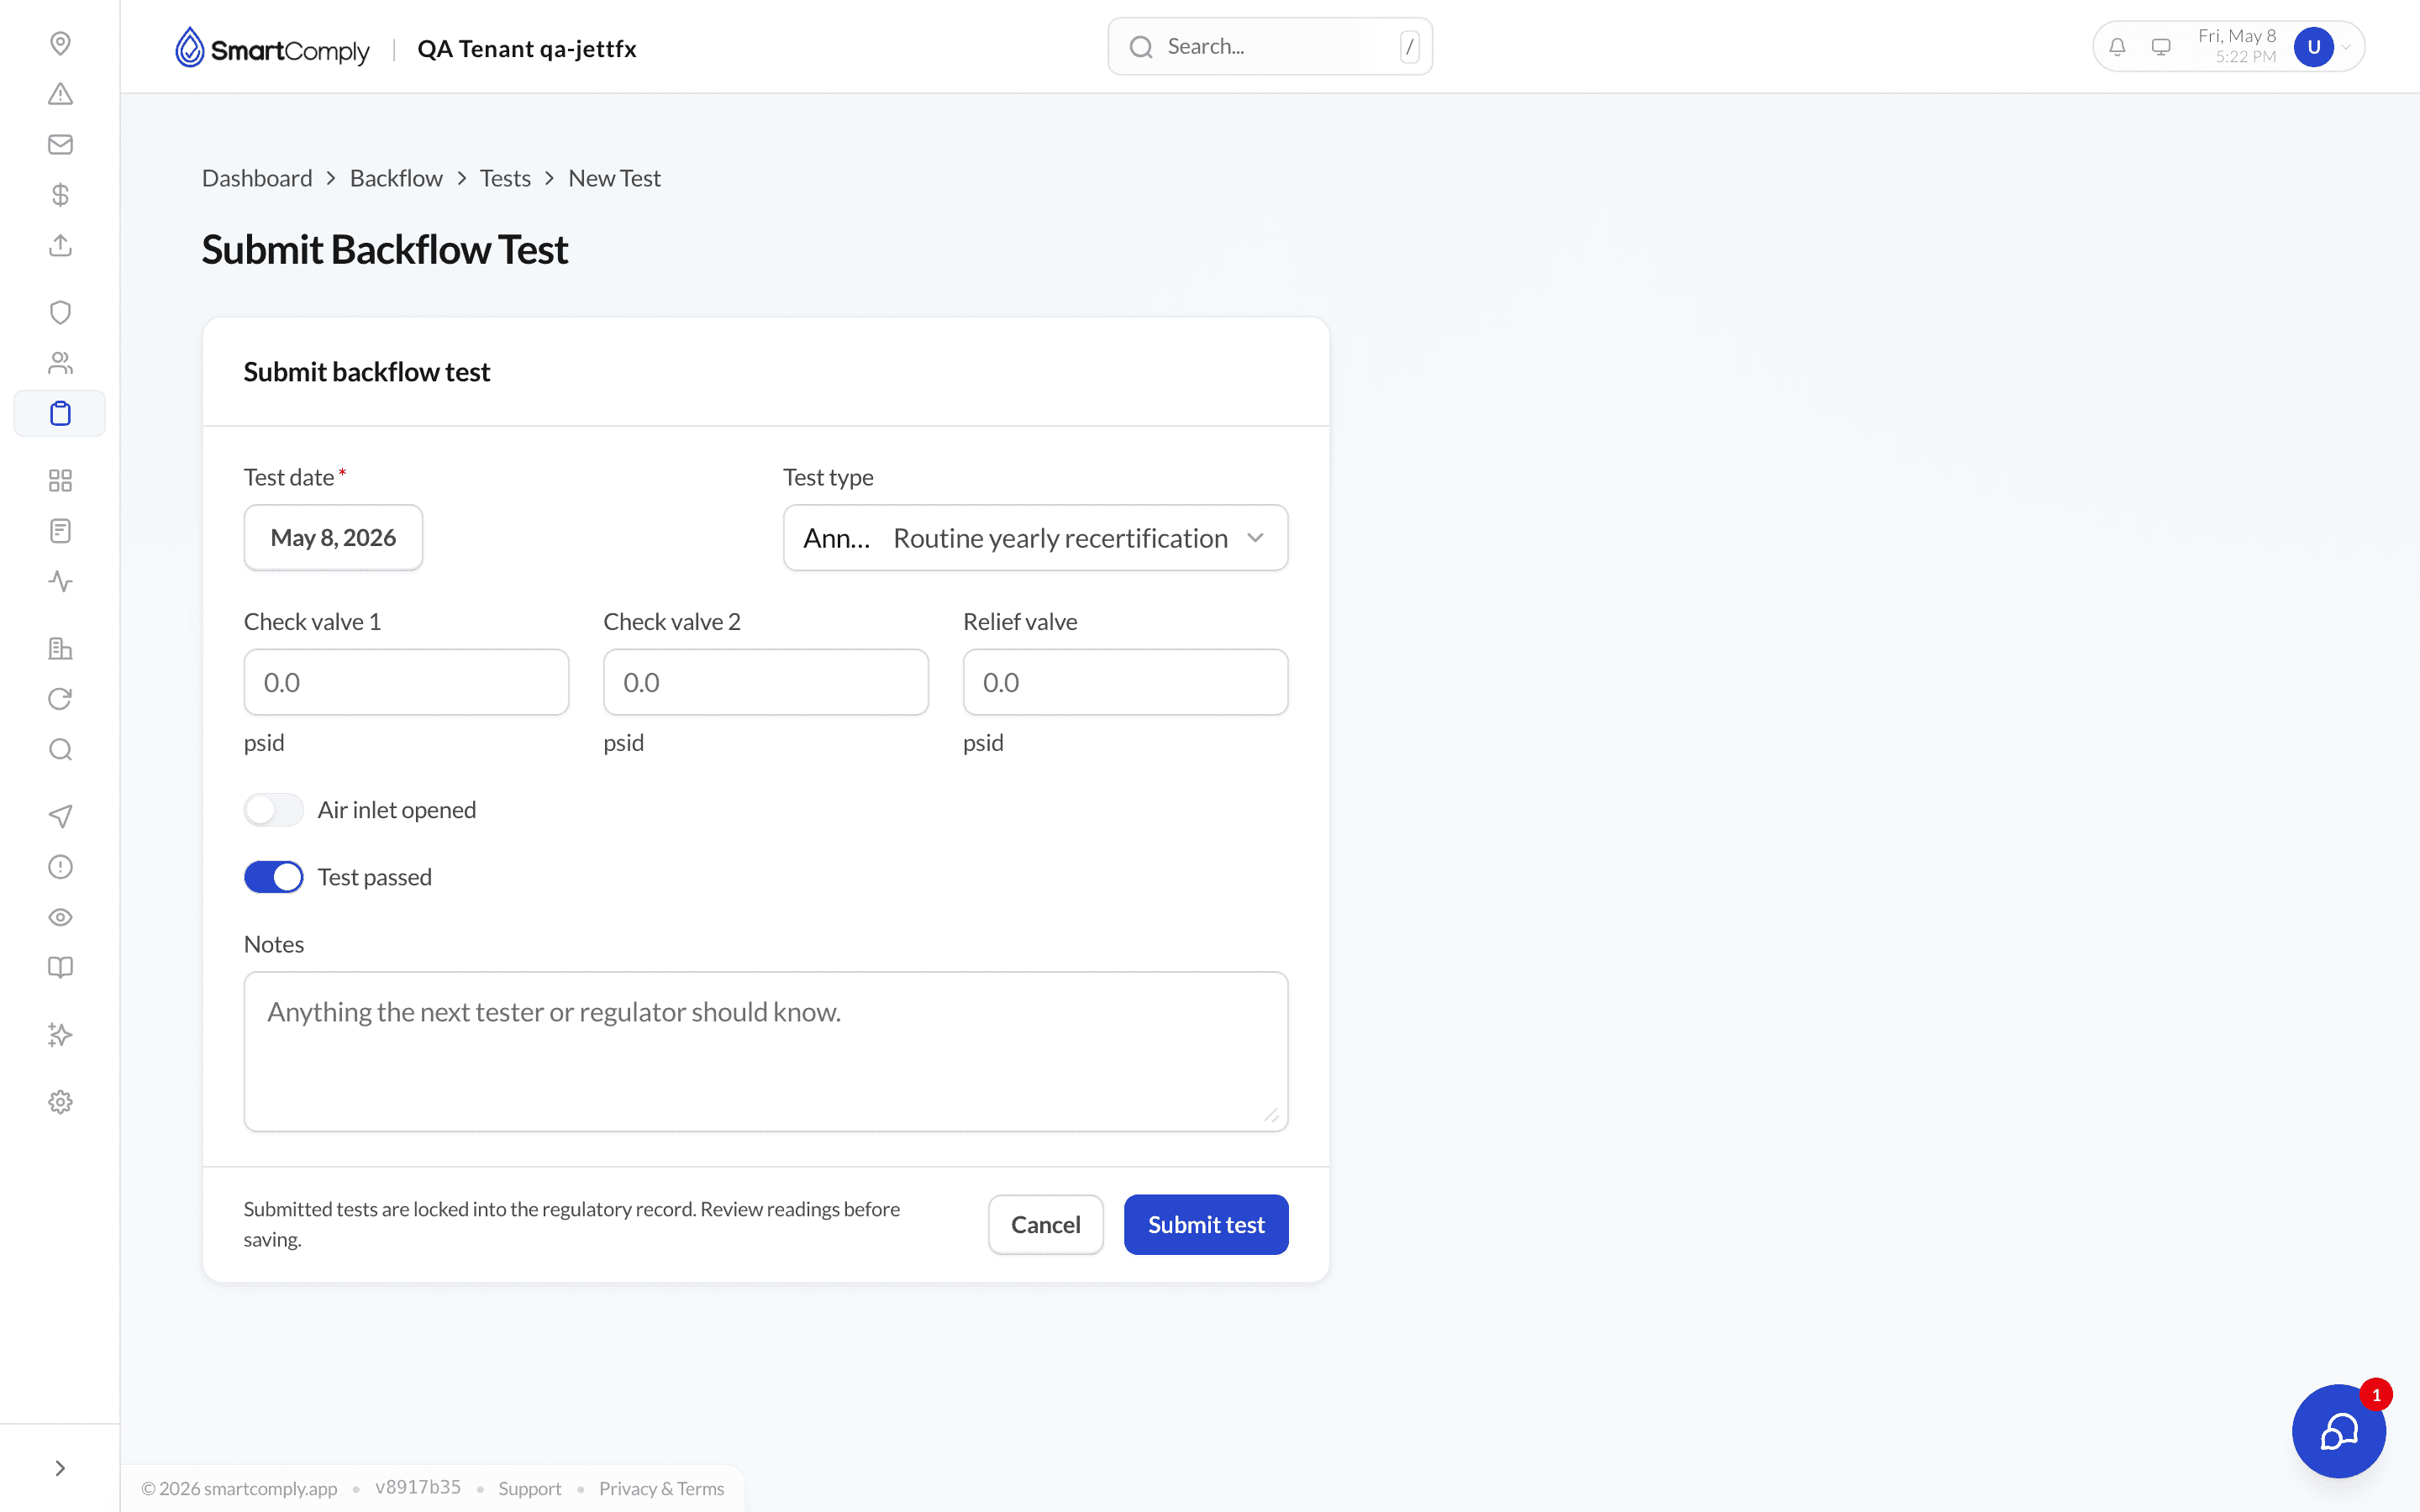Open the upload sidebar icon
The width and height of the screenshot is (2420, 1512).
point(60,245)
